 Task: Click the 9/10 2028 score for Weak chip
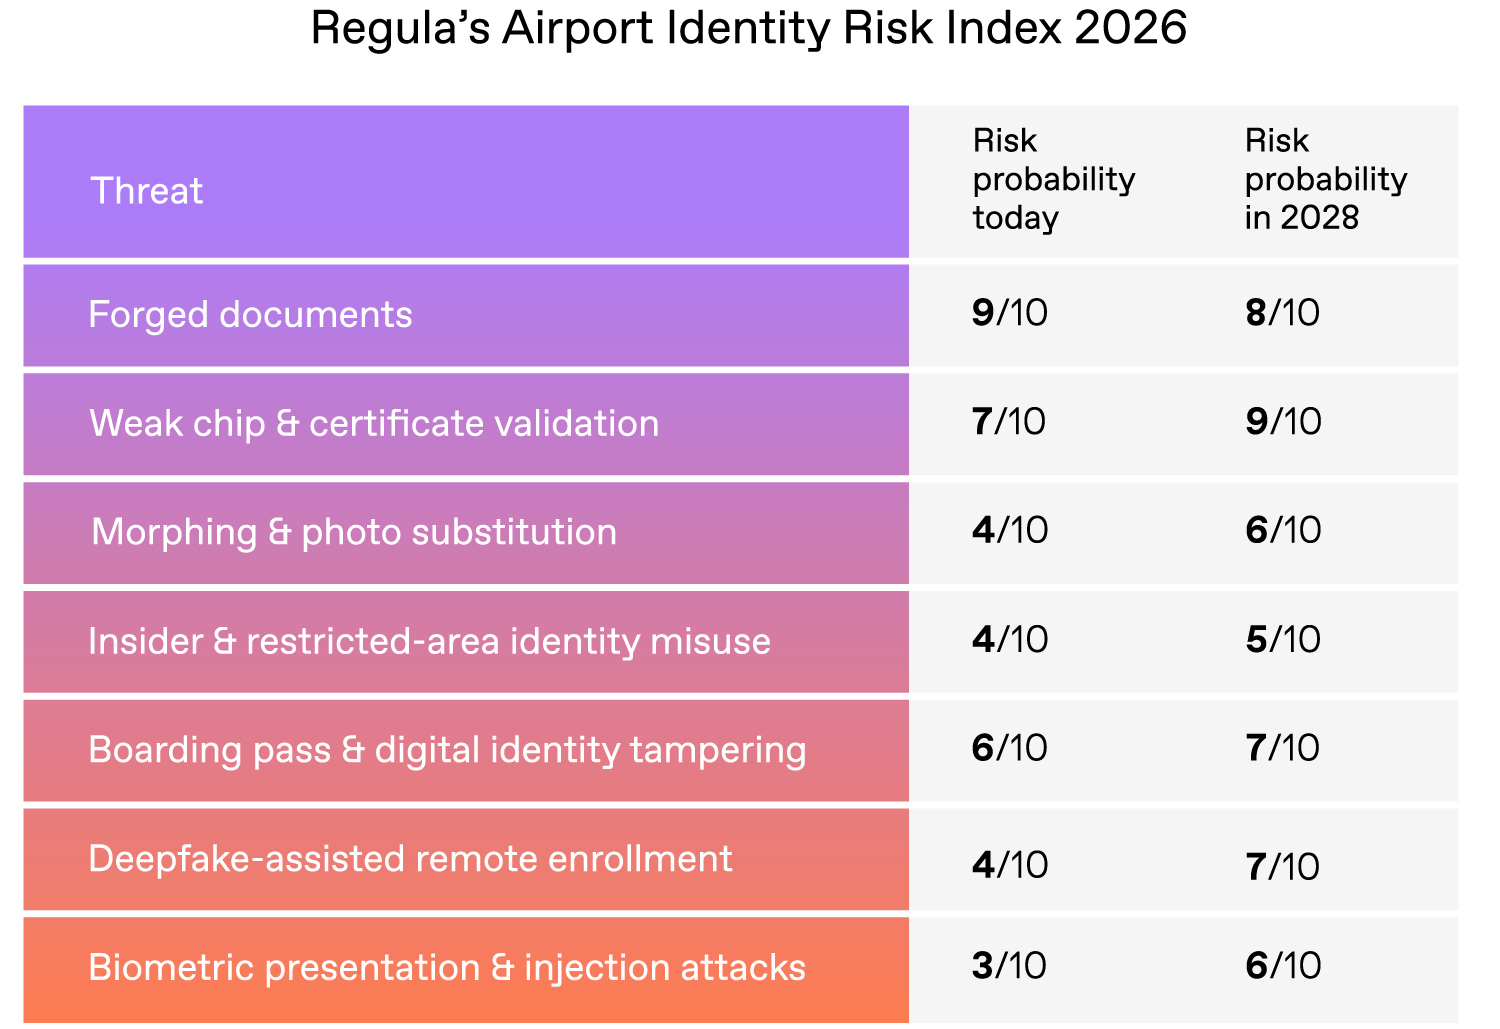[x=1283, y=422]
